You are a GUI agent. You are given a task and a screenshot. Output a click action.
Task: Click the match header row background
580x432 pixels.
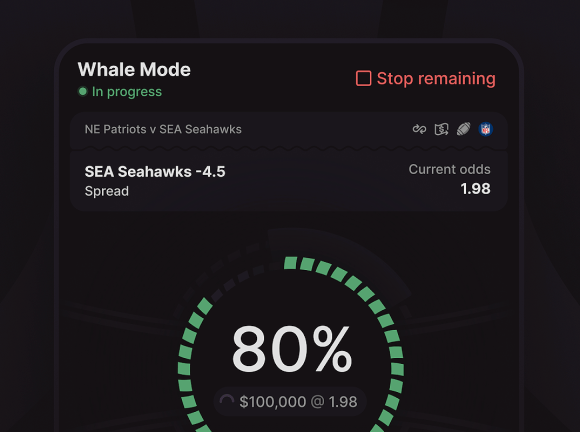pos(289,130)
